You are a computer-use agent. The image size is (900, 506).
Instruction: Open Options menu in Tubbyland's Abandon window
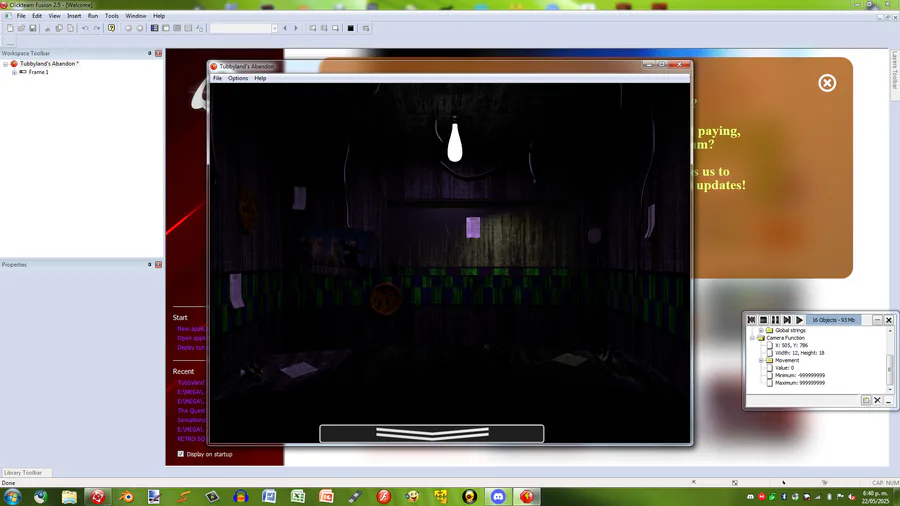tap(238, 78)
